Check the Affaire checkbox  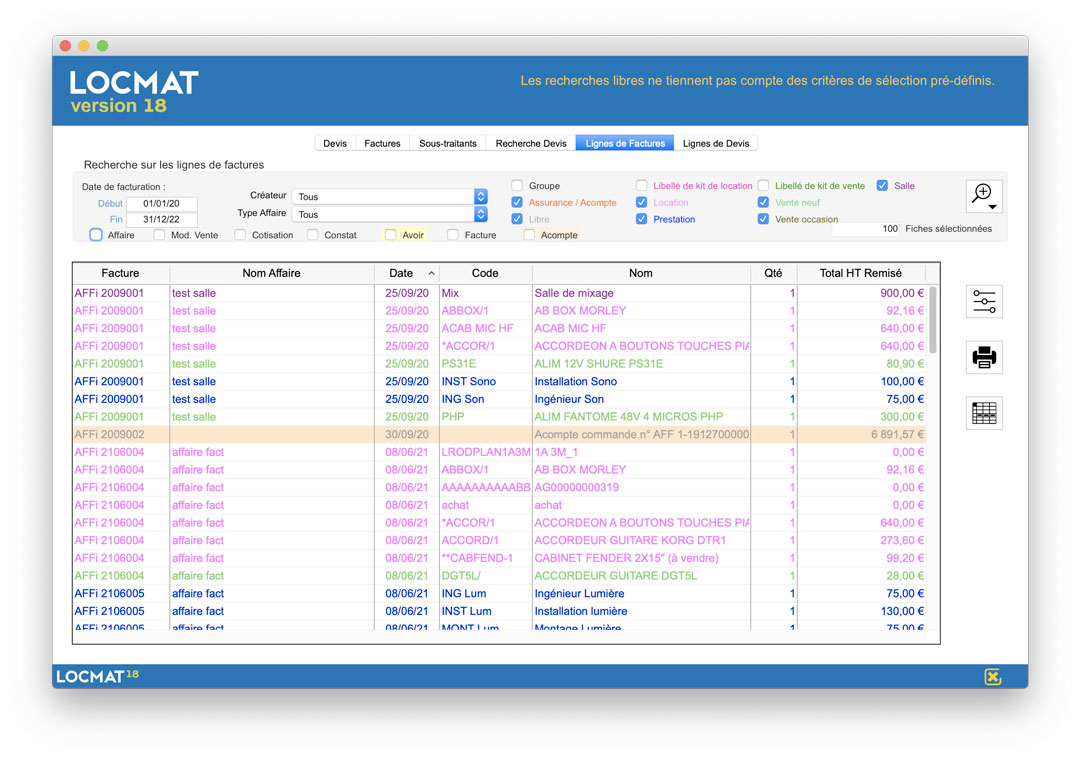click(x=96, y=235)
